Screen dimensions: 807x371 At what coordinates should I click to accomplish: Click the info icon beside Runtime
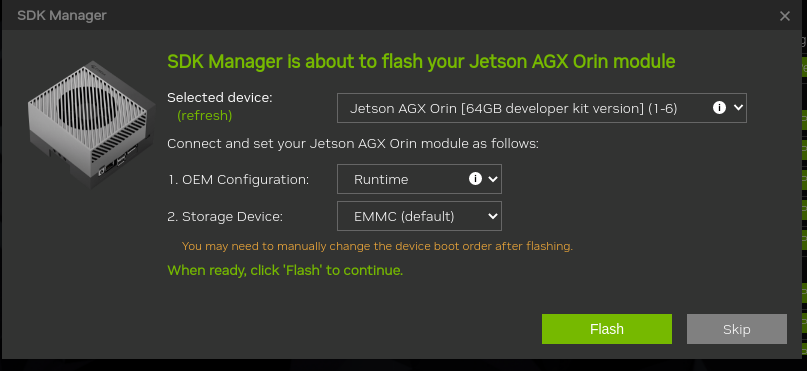coord(475,179)
